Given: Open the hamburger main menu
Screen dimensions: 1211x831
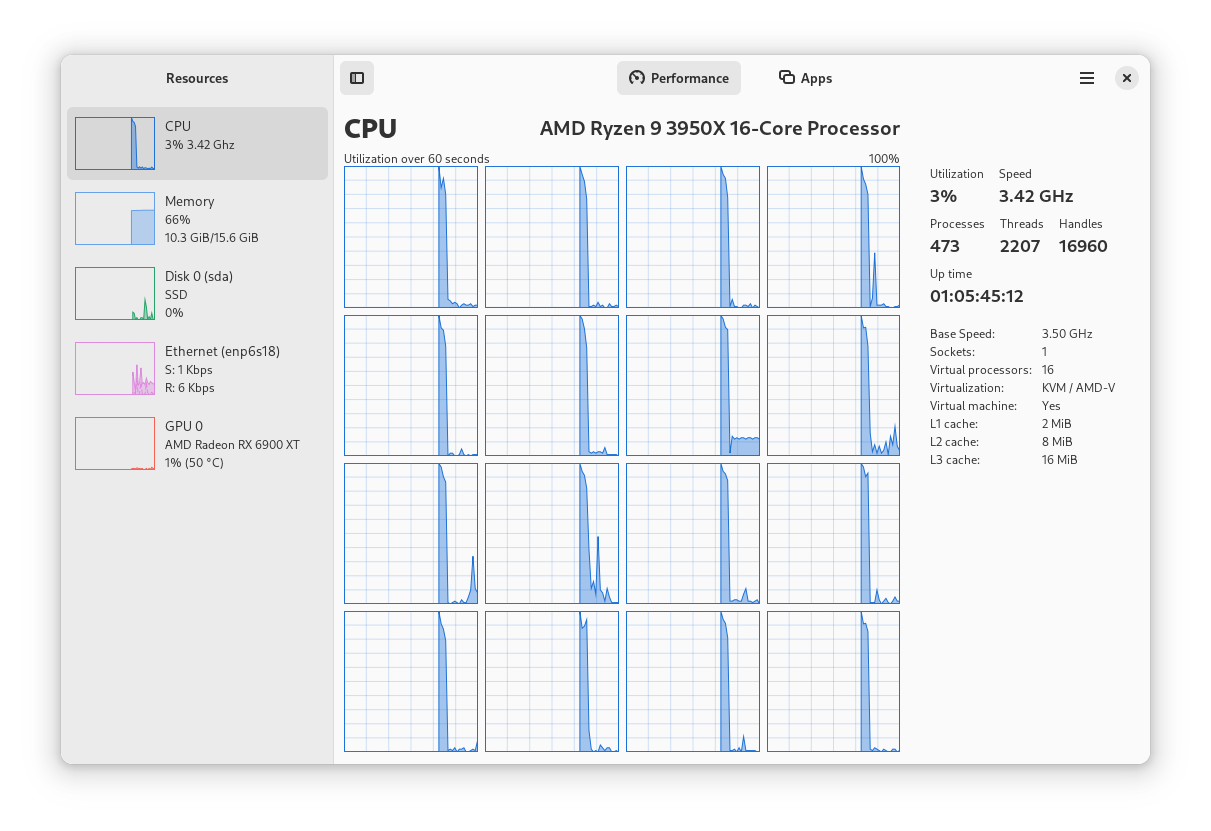Looking at the screenshot, I should (1087, 78).
